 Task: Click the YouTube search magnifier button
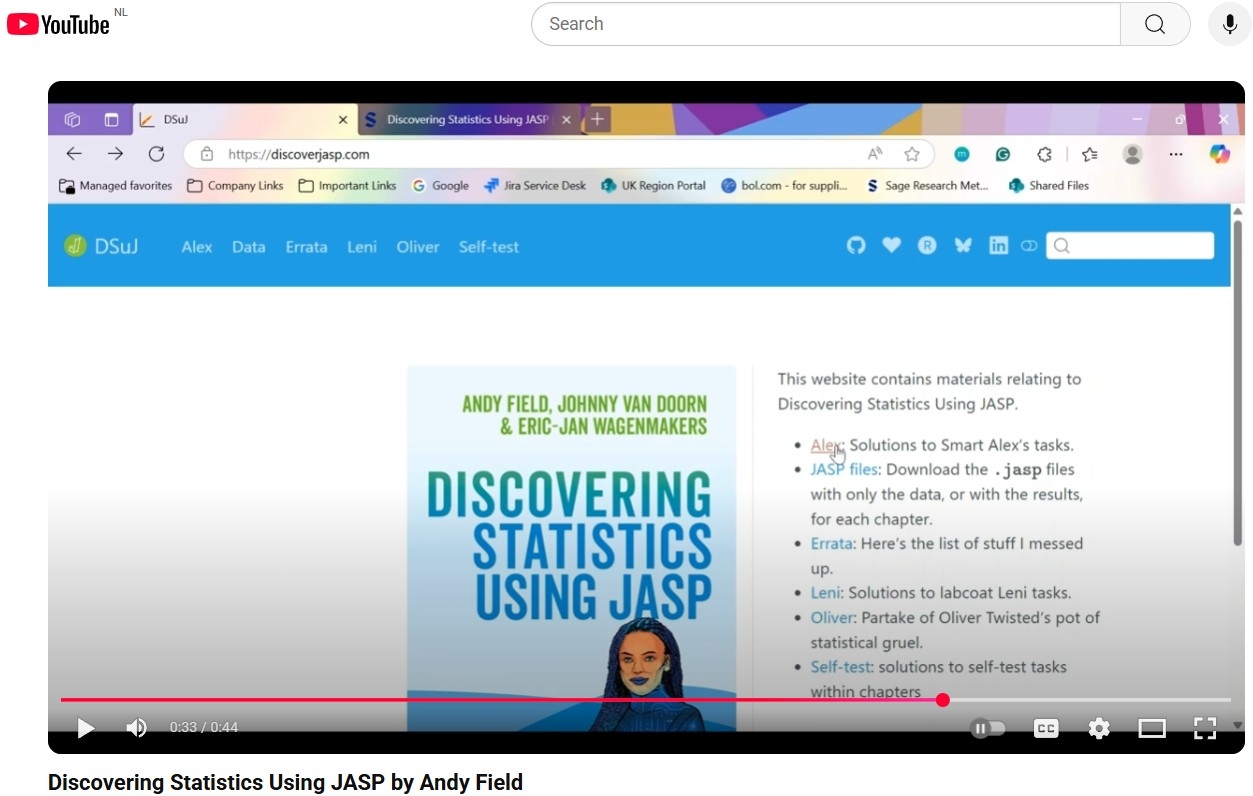(x=1155, y=24)
